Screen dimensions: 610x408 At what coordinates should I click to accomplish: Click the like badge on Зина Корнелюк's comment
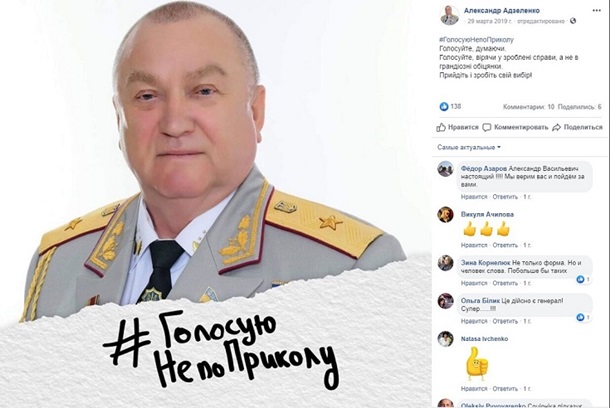pos(583,279)
